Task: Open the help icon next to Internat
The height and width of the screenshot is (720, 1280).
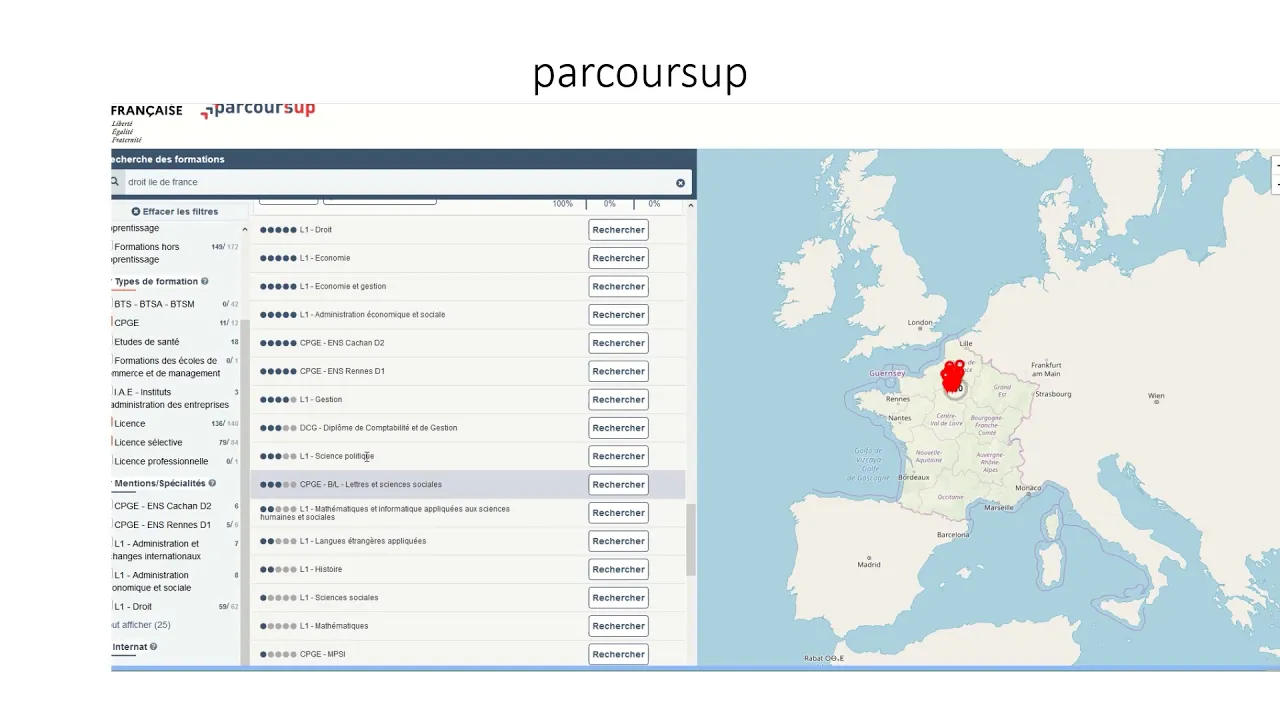Action: [x=153, y=647]
